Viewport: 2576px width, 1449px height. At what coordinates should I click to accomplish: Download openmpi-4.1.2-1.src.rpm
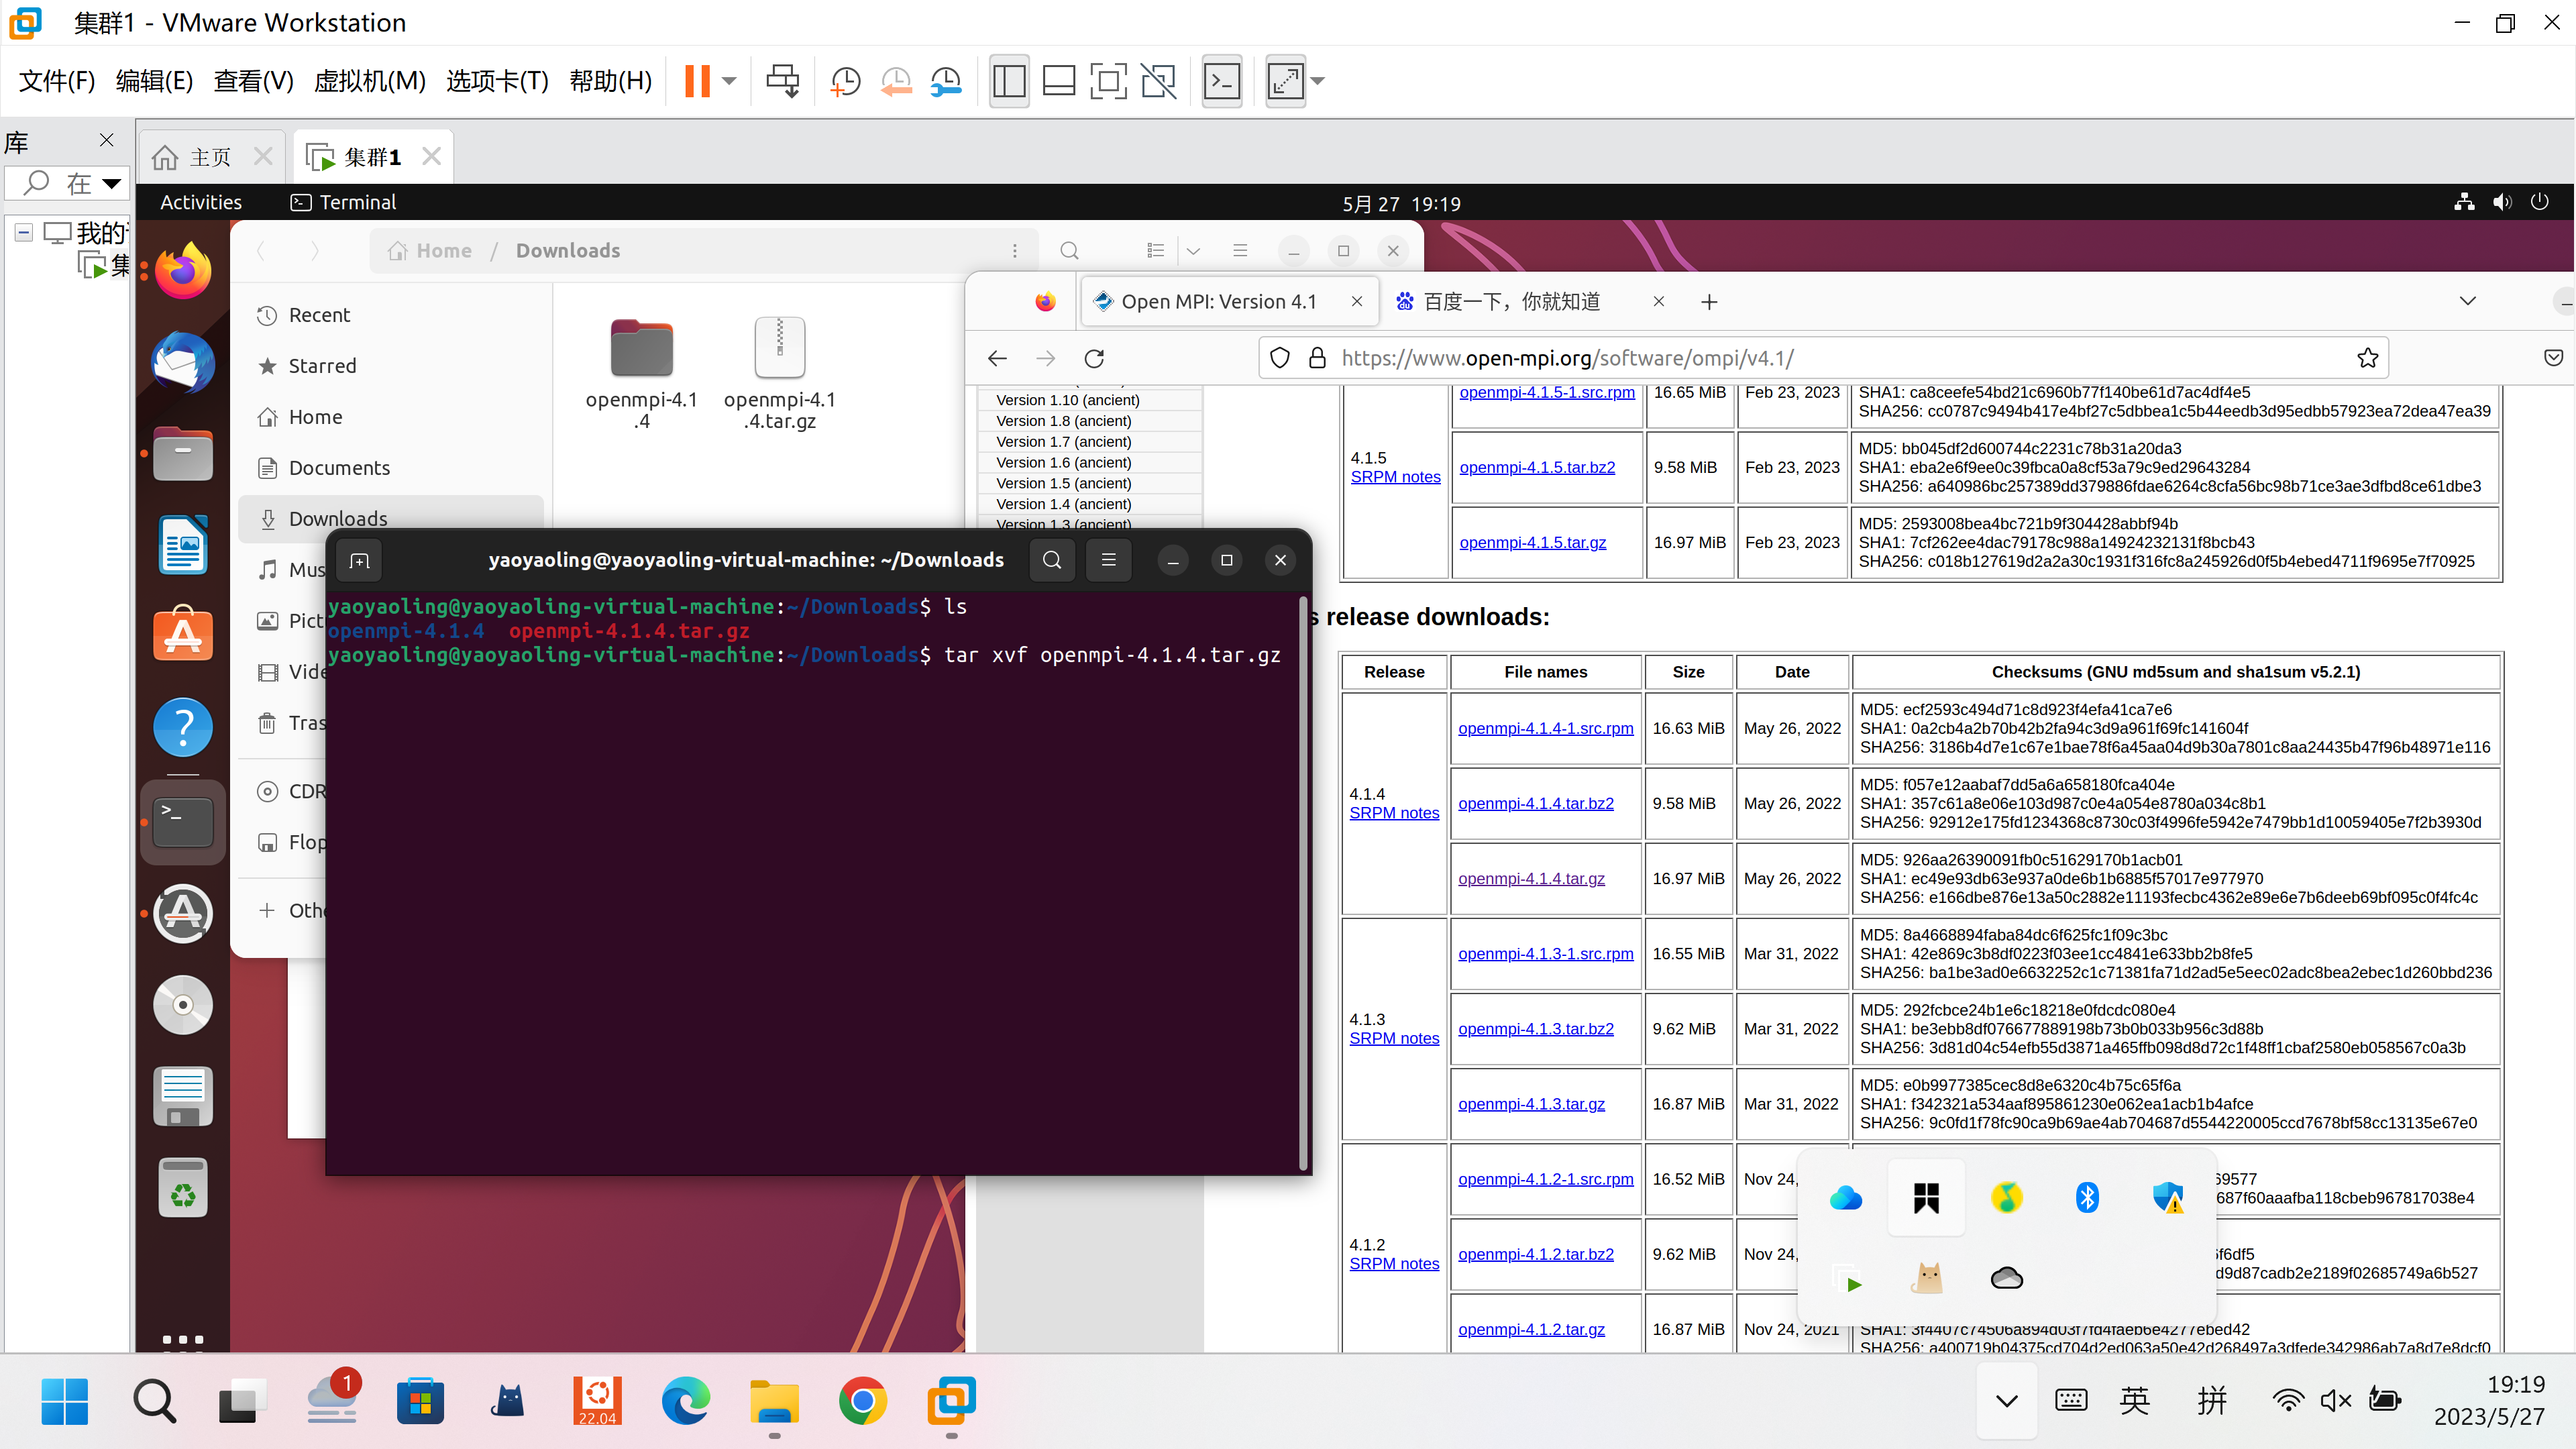(1545, 1179)
